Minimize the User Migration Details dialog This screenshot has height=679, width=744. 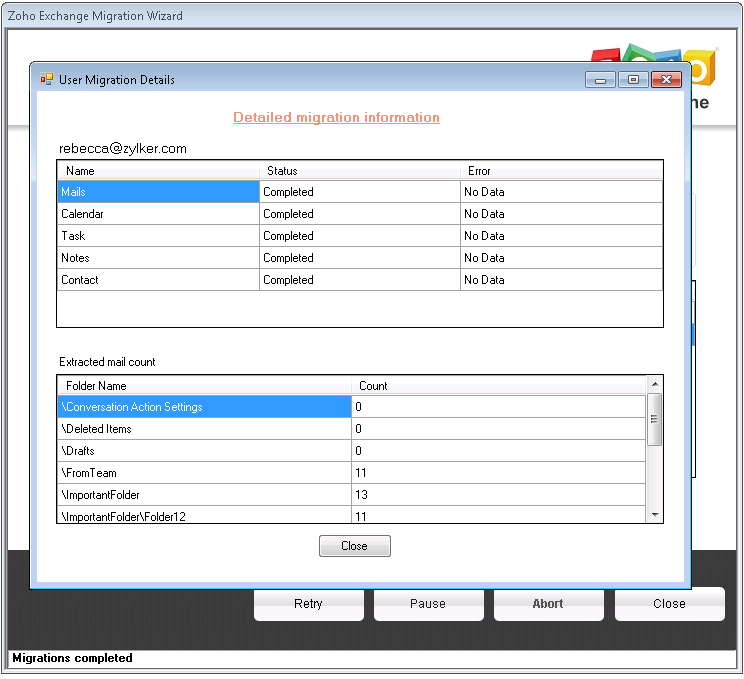[600, 80]
